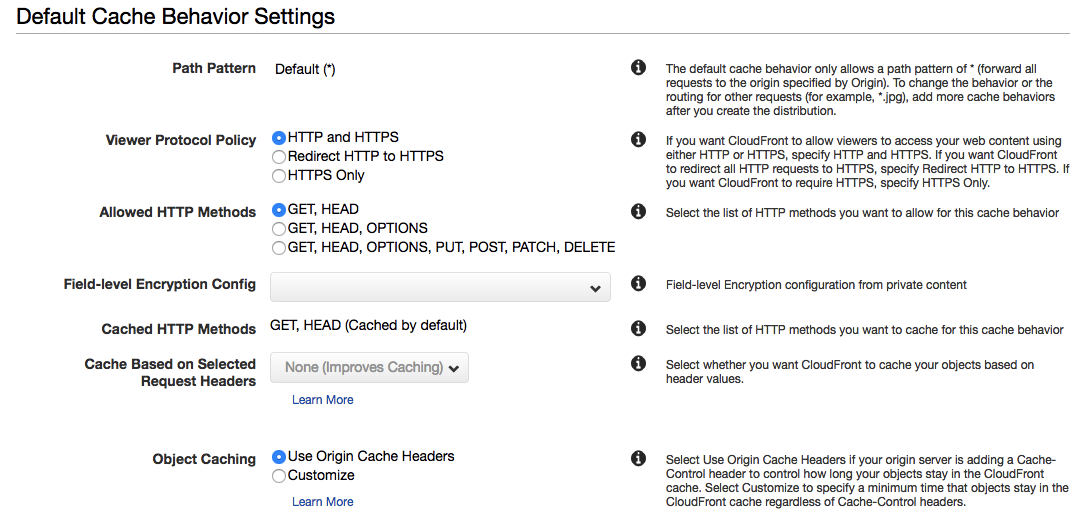Click info icon for Cache Based on Headers
The image size is (1080, 516).
(x=638, y=363)
